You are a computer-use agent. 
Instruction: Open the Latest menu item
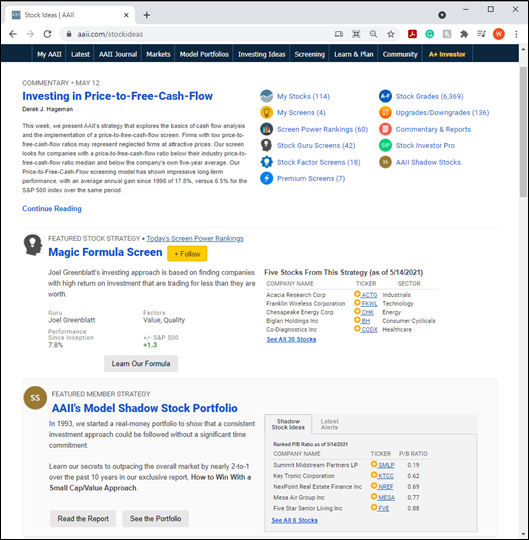(x=80, y=54)
